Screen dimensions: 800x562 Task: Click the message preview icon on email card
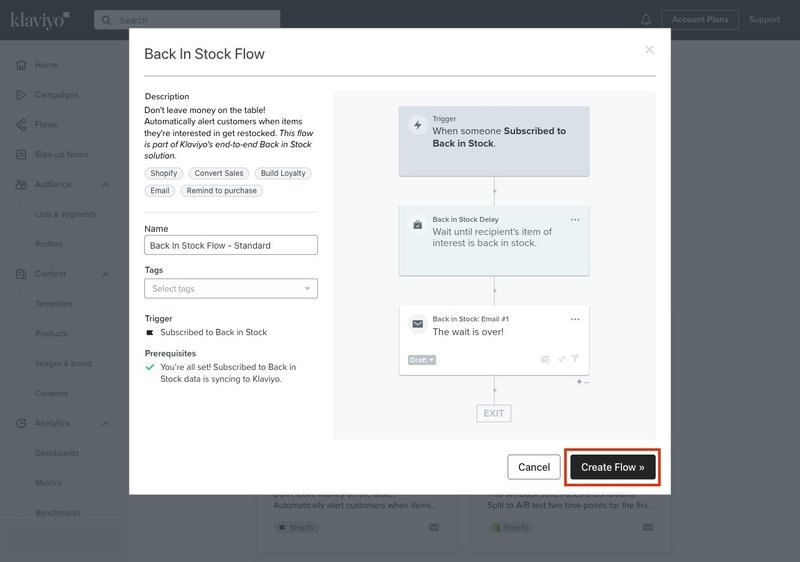545,360
